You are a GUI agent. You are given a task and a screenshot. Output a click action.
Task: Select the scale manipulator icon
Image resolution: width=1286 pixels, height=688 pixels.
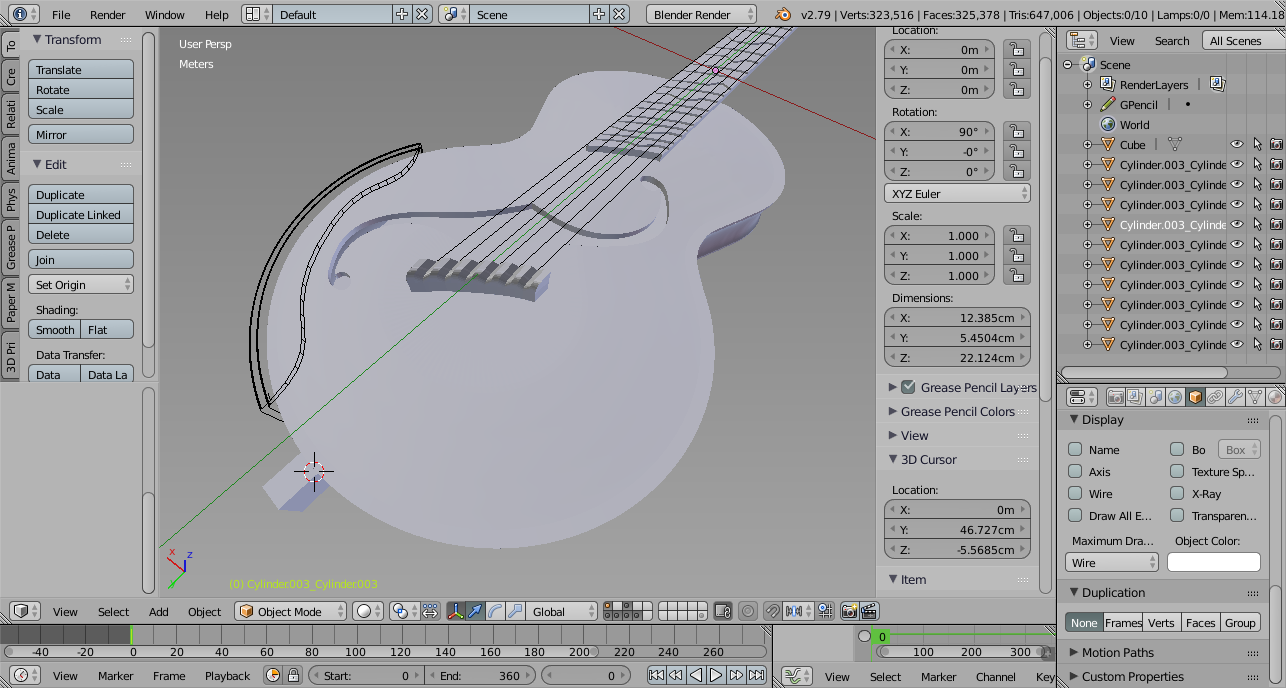point(516,611)
